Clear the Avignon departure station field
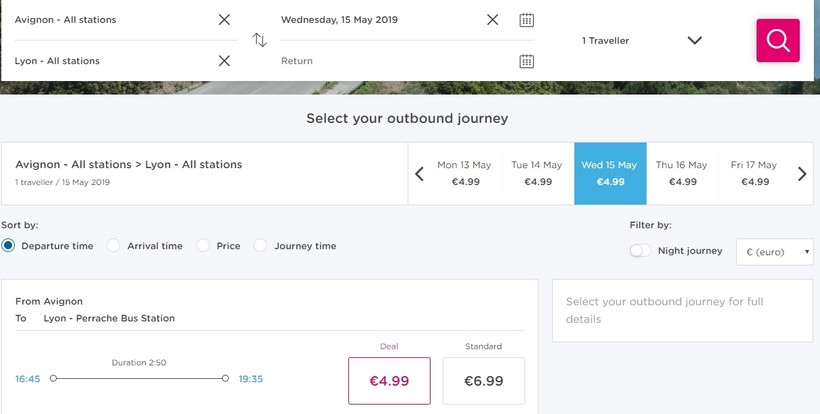The image size is (820, 414). 224,20
